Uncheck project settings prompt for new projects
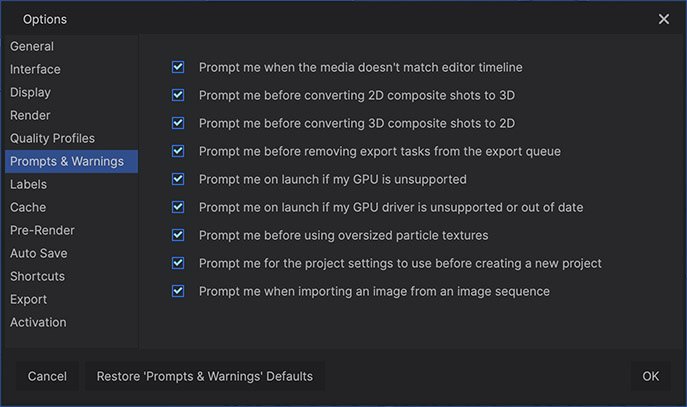 (178, 263)
